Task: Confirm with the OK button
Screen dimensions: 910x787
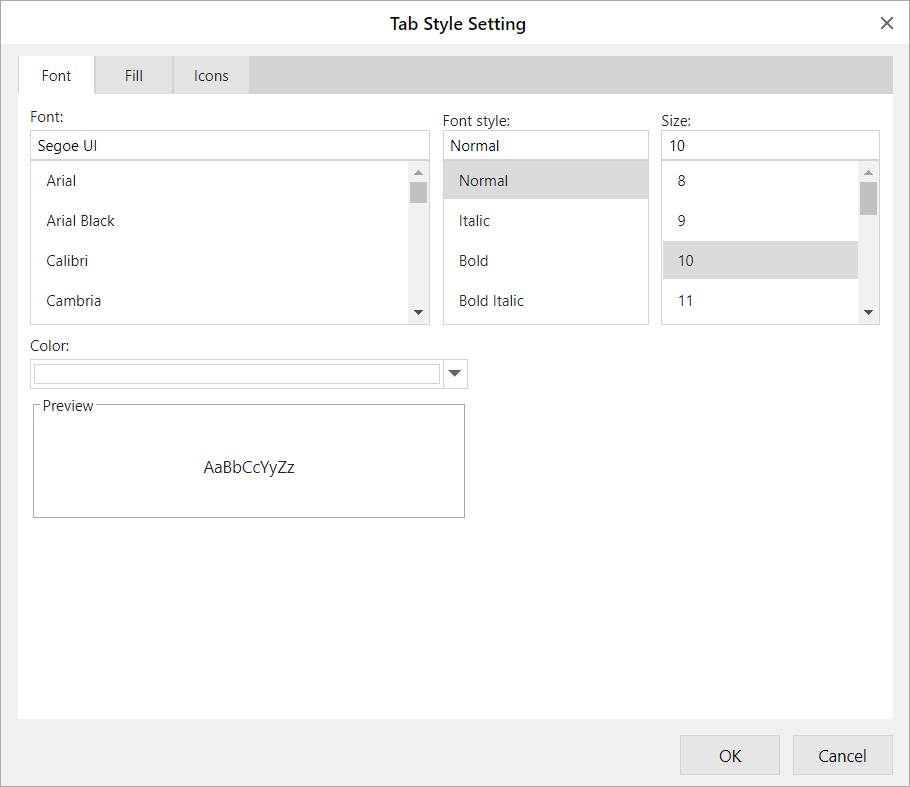Action: point(730,755)
